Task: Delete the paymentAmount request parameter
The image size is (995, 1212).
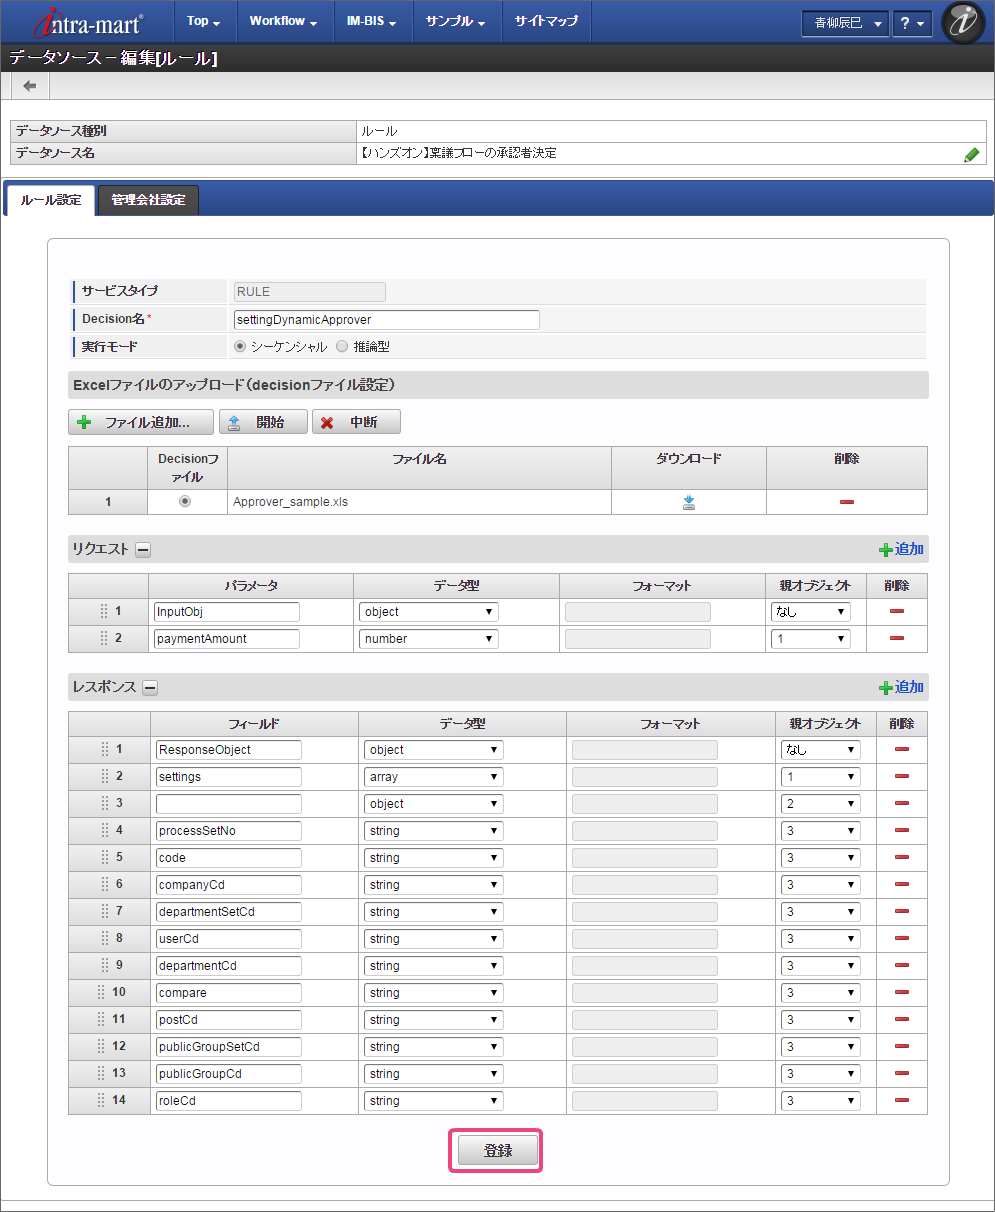Action: [897, 639]
